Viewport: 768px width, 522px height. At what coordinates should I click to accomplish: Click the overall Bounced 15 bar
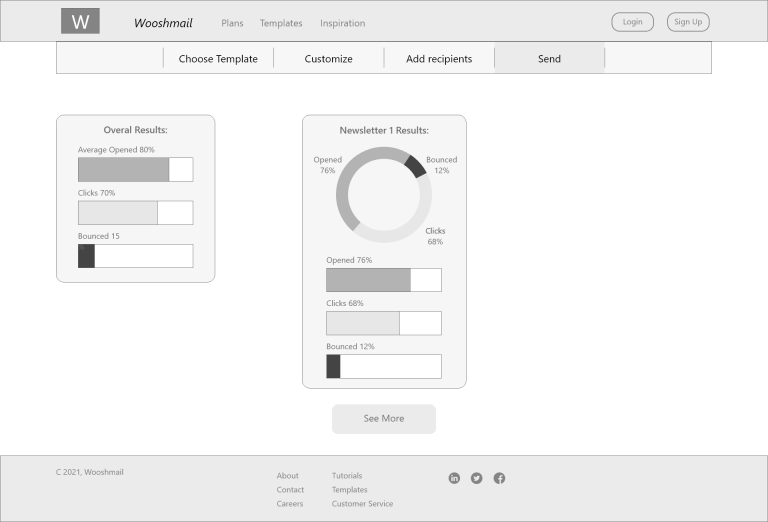pos(136,256)
